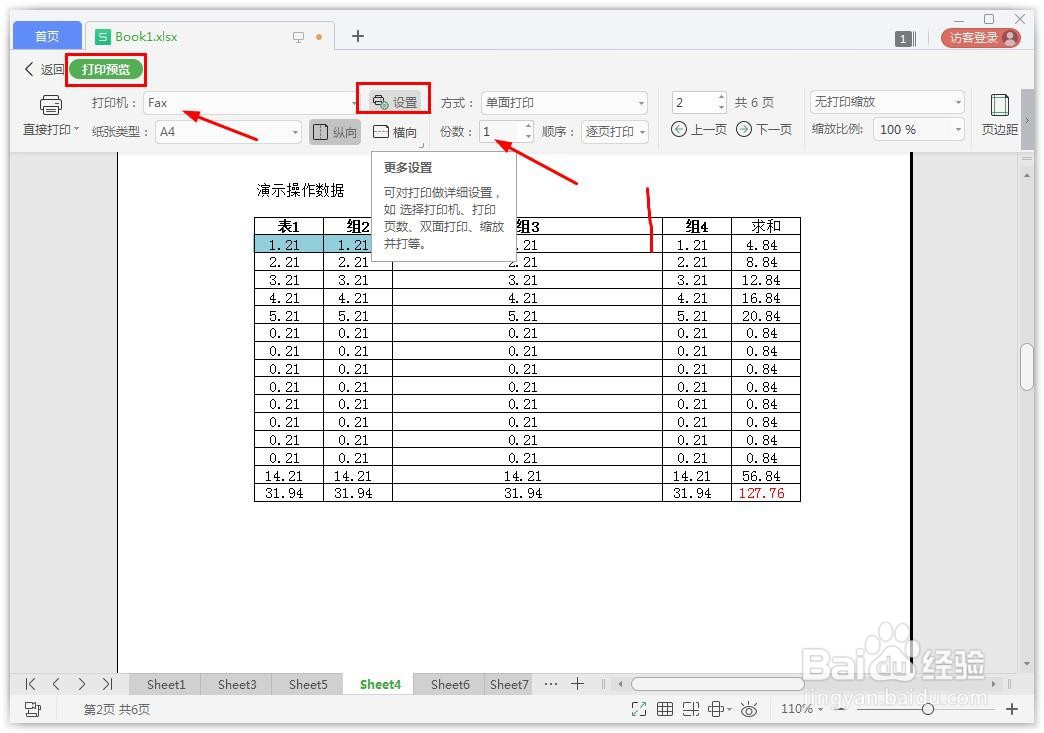Increase 份数 copies with stepper arrow
The width and height of the screenshot is (1044, 733).
pos(527,126)
